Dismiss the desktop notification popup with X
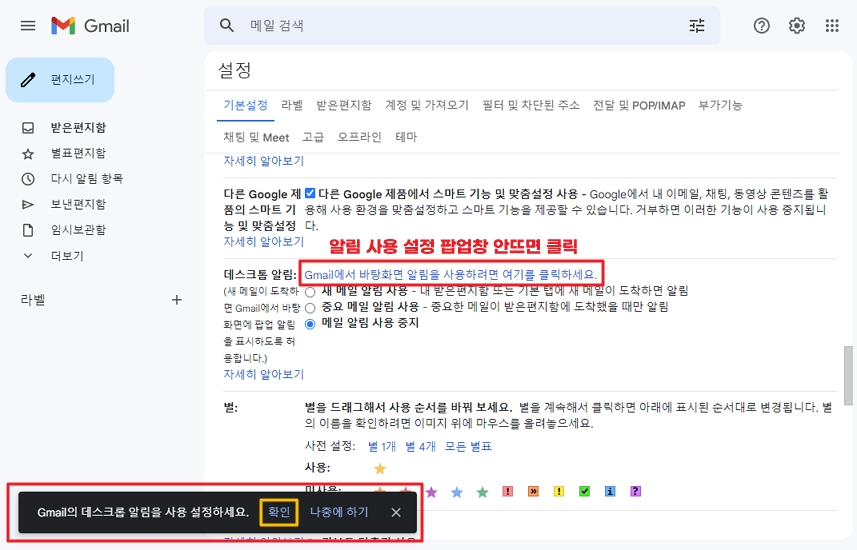Viewport: 857px width, 550px height. 396,512
